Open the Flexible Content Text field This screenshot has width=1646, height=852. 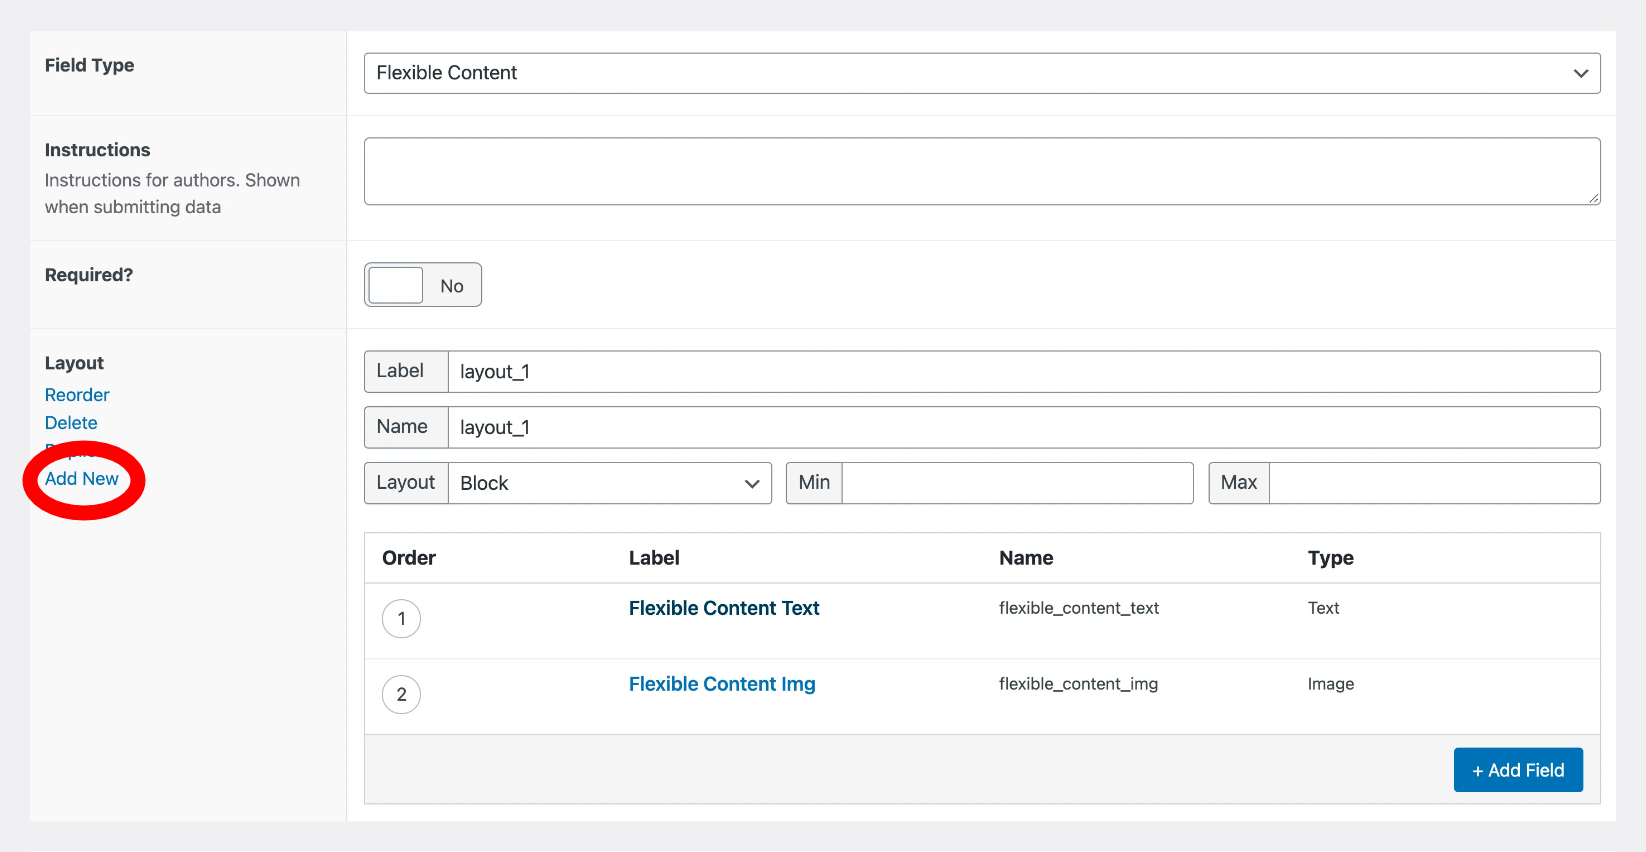(x=724, y=608)
